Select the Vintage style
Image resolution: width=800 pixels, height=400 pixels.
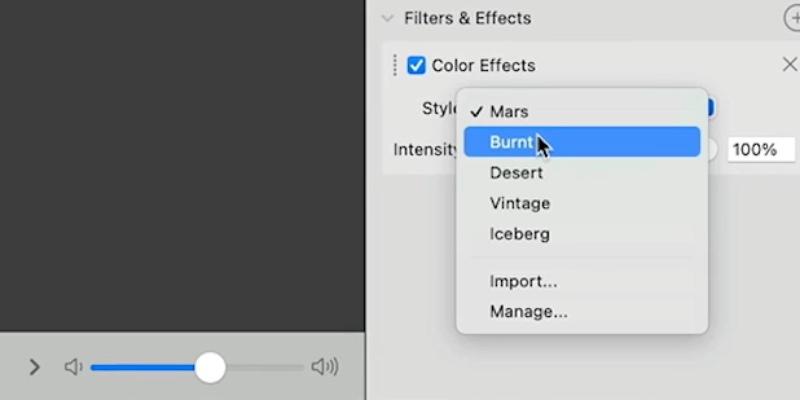click(520, 203)
